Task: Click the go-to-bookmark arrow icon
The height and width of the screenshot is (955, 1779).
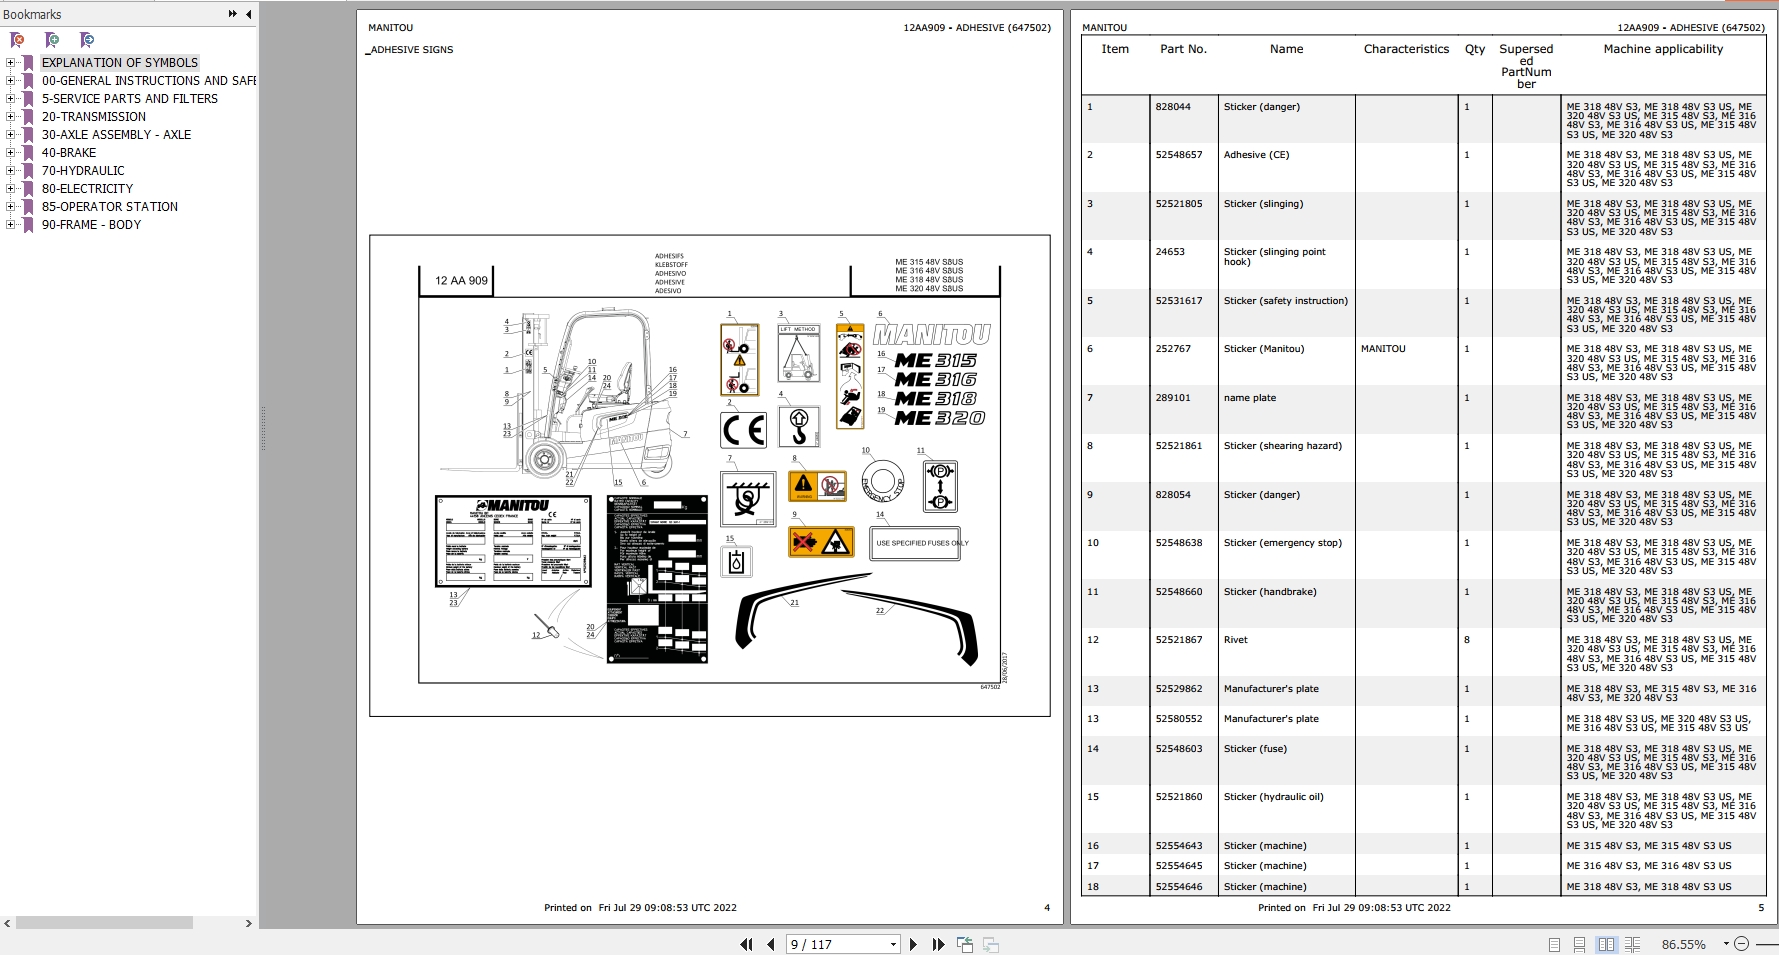Action: pyautogui.click(x=87, y=40)
